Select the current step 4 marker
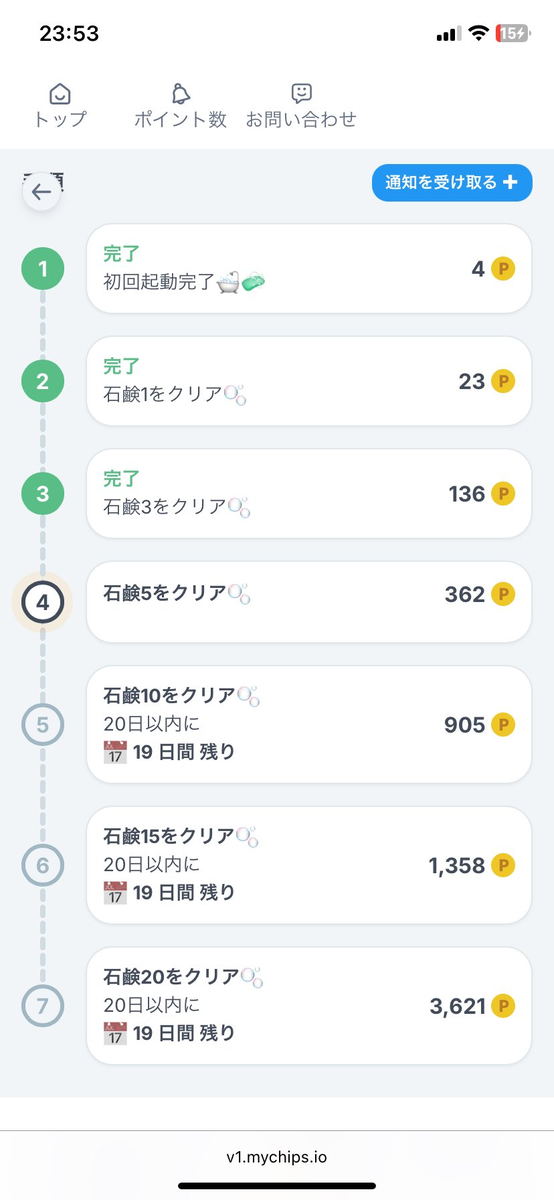Image resolution: width=554 pixels, height=1200 pixels. [x=42, y=602]
